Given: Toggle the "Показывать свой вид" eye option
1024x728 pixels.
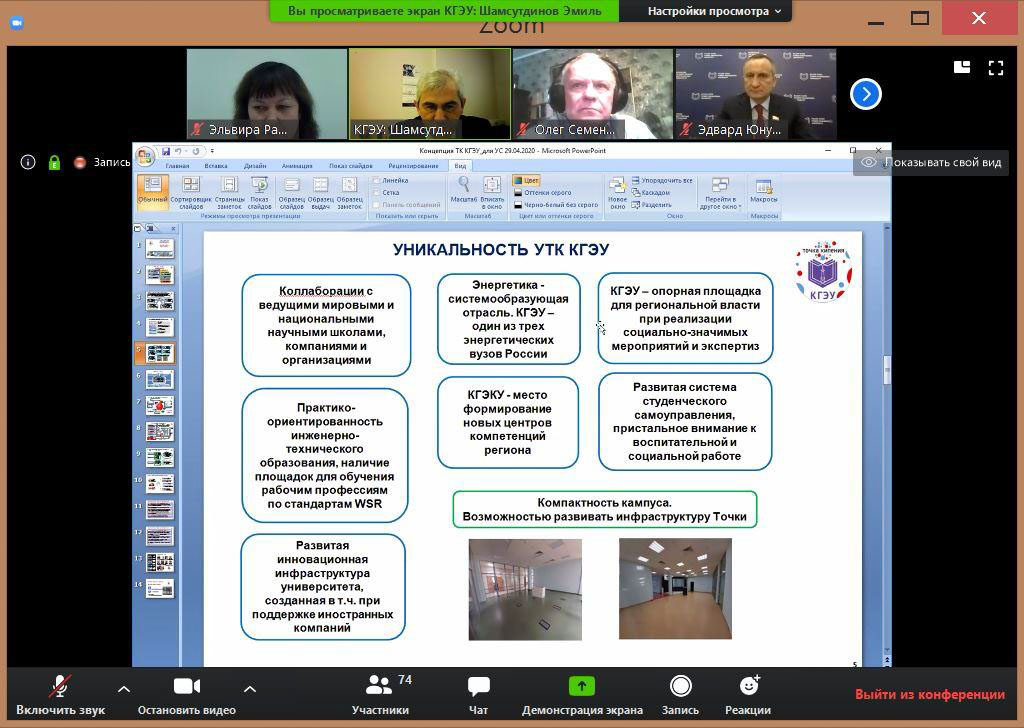Looking at the screenshot, I should (x=931, y=163).
